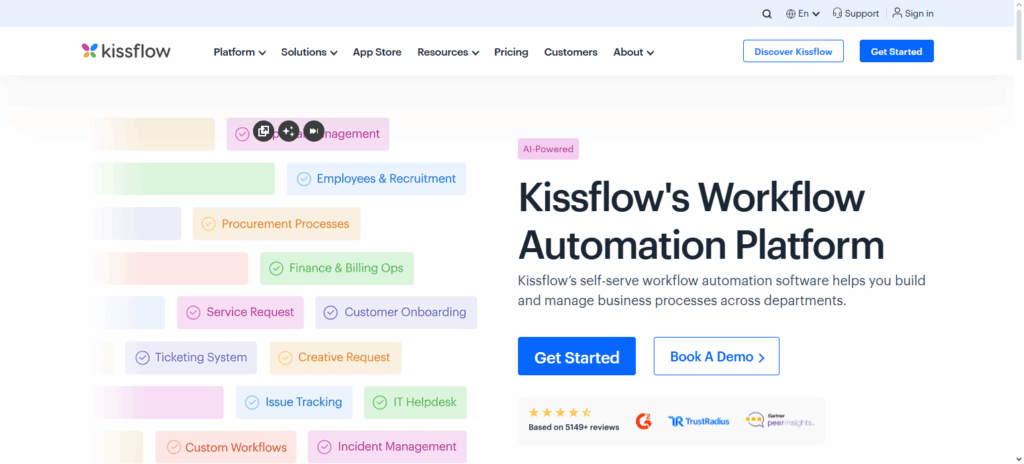1024x464 pixels.
Task: Click the Kissflow's Workflow Automation Platform heading
Action: [x=701, y=221]
